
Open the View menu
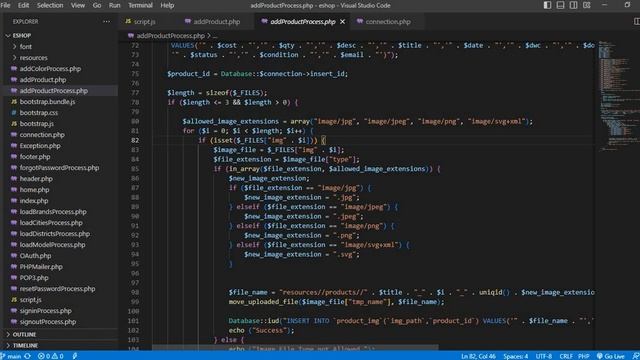coord(78,5)
